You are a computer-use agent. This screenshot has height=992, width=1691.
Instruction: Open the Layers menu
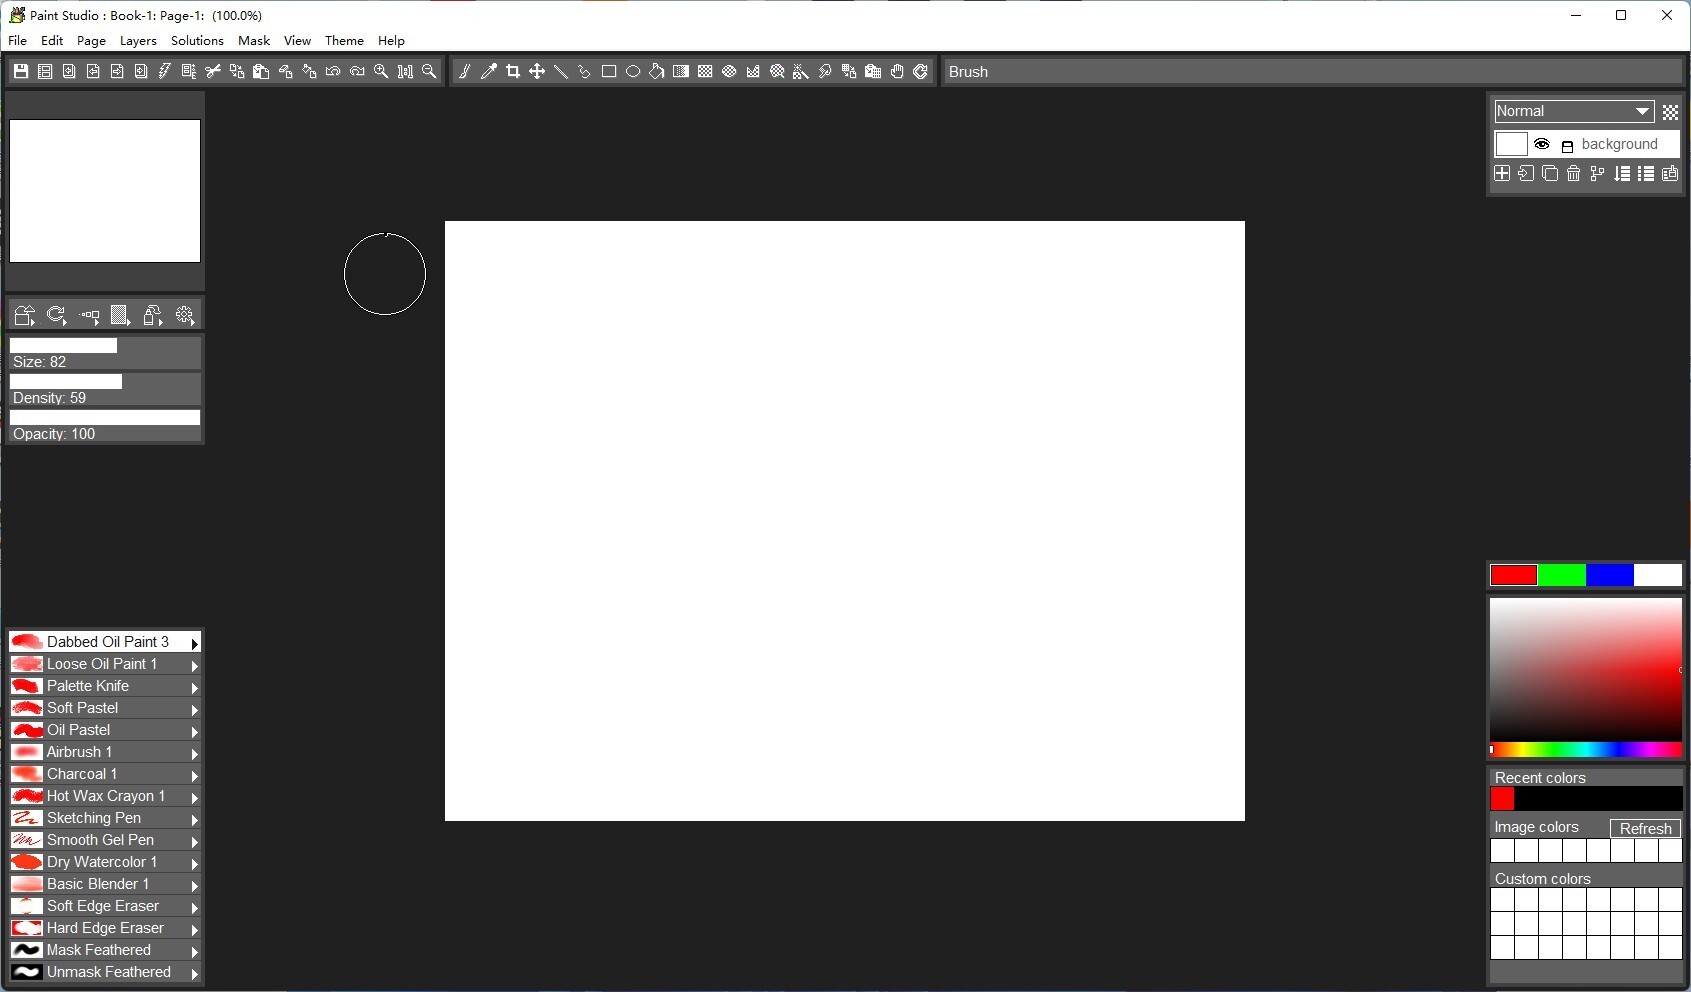(137, 40)
